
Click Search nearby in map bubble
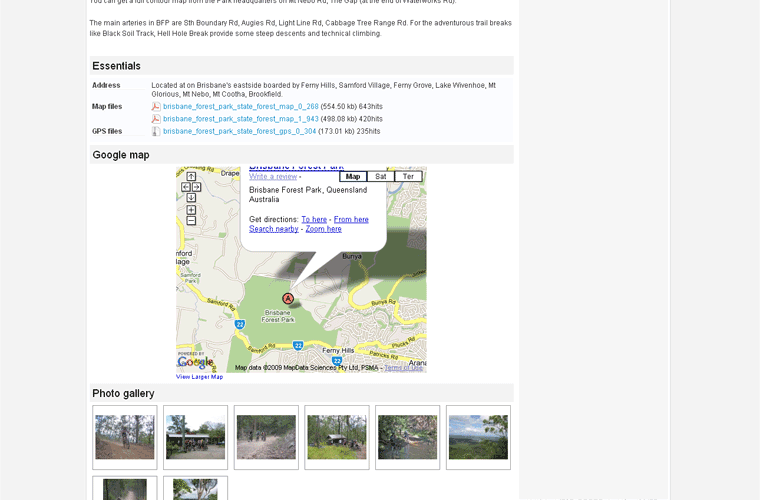(x=273, y=229)
